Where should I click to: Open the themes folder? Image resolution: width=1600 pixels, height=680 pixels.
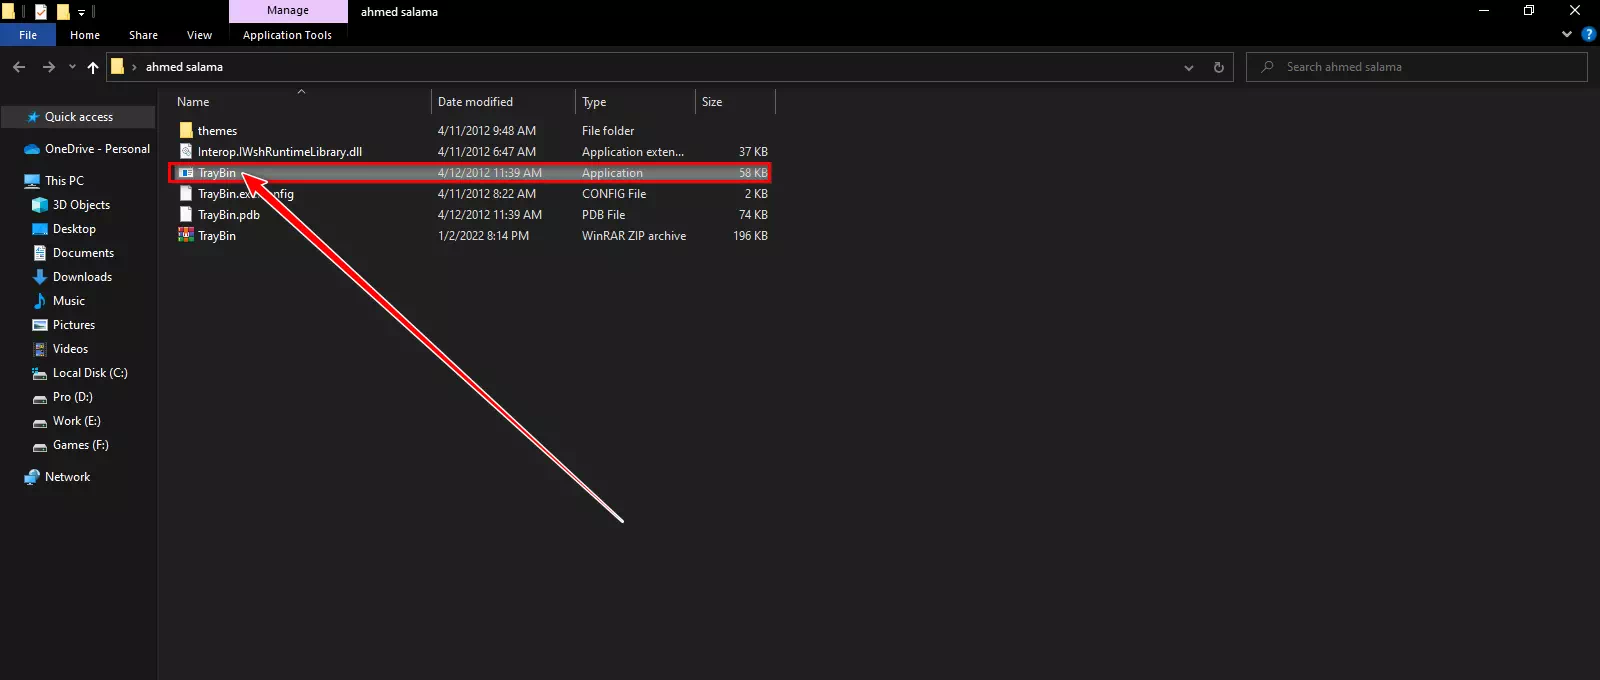click(217, 131)
